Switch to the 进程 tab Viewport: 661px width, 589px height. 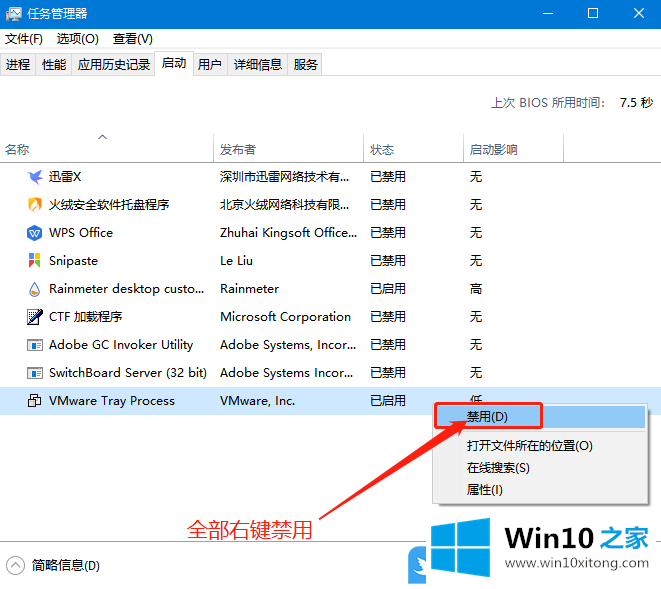(18, 65)
